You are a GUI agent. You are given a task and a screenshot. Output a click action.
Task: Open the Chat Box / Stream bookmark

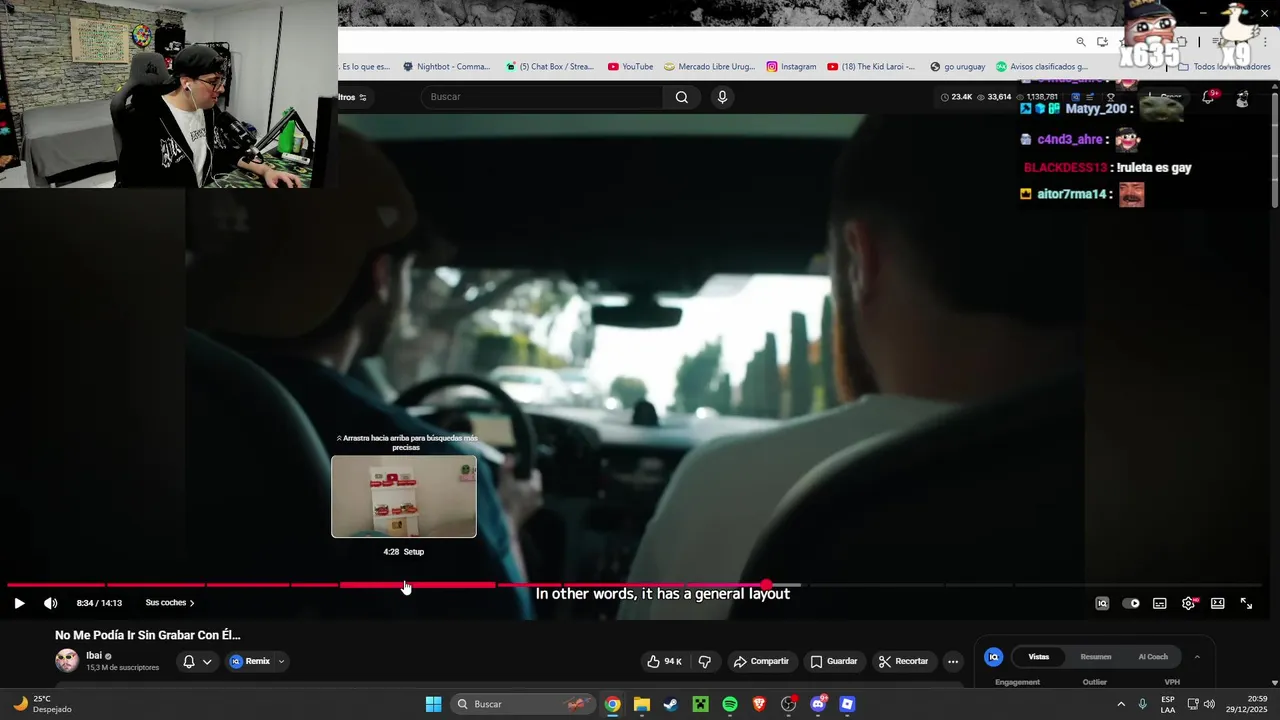tap(550, 67)
